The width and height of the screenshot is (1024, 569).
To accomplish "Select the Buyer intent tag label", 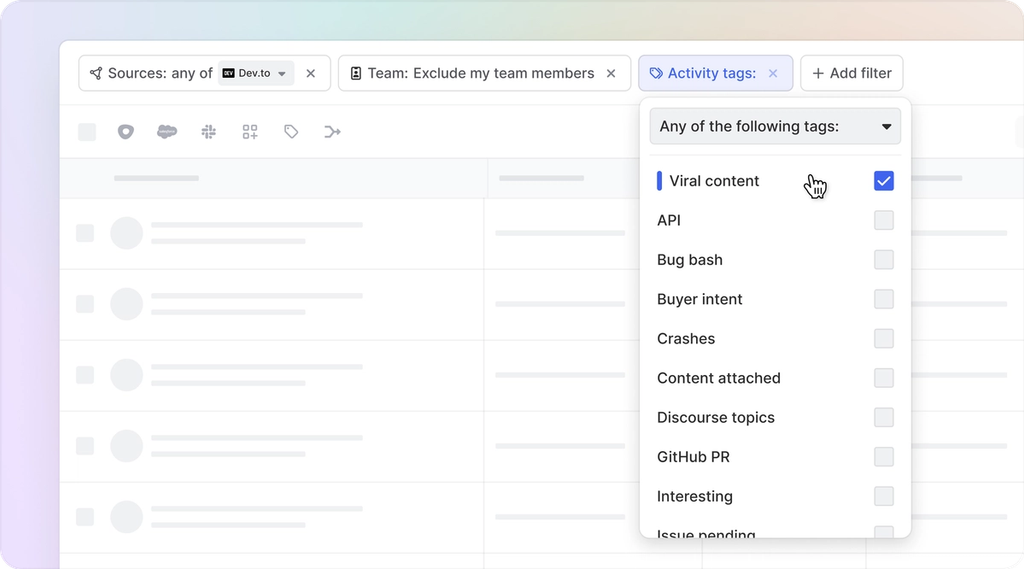I will pos(699,299).
